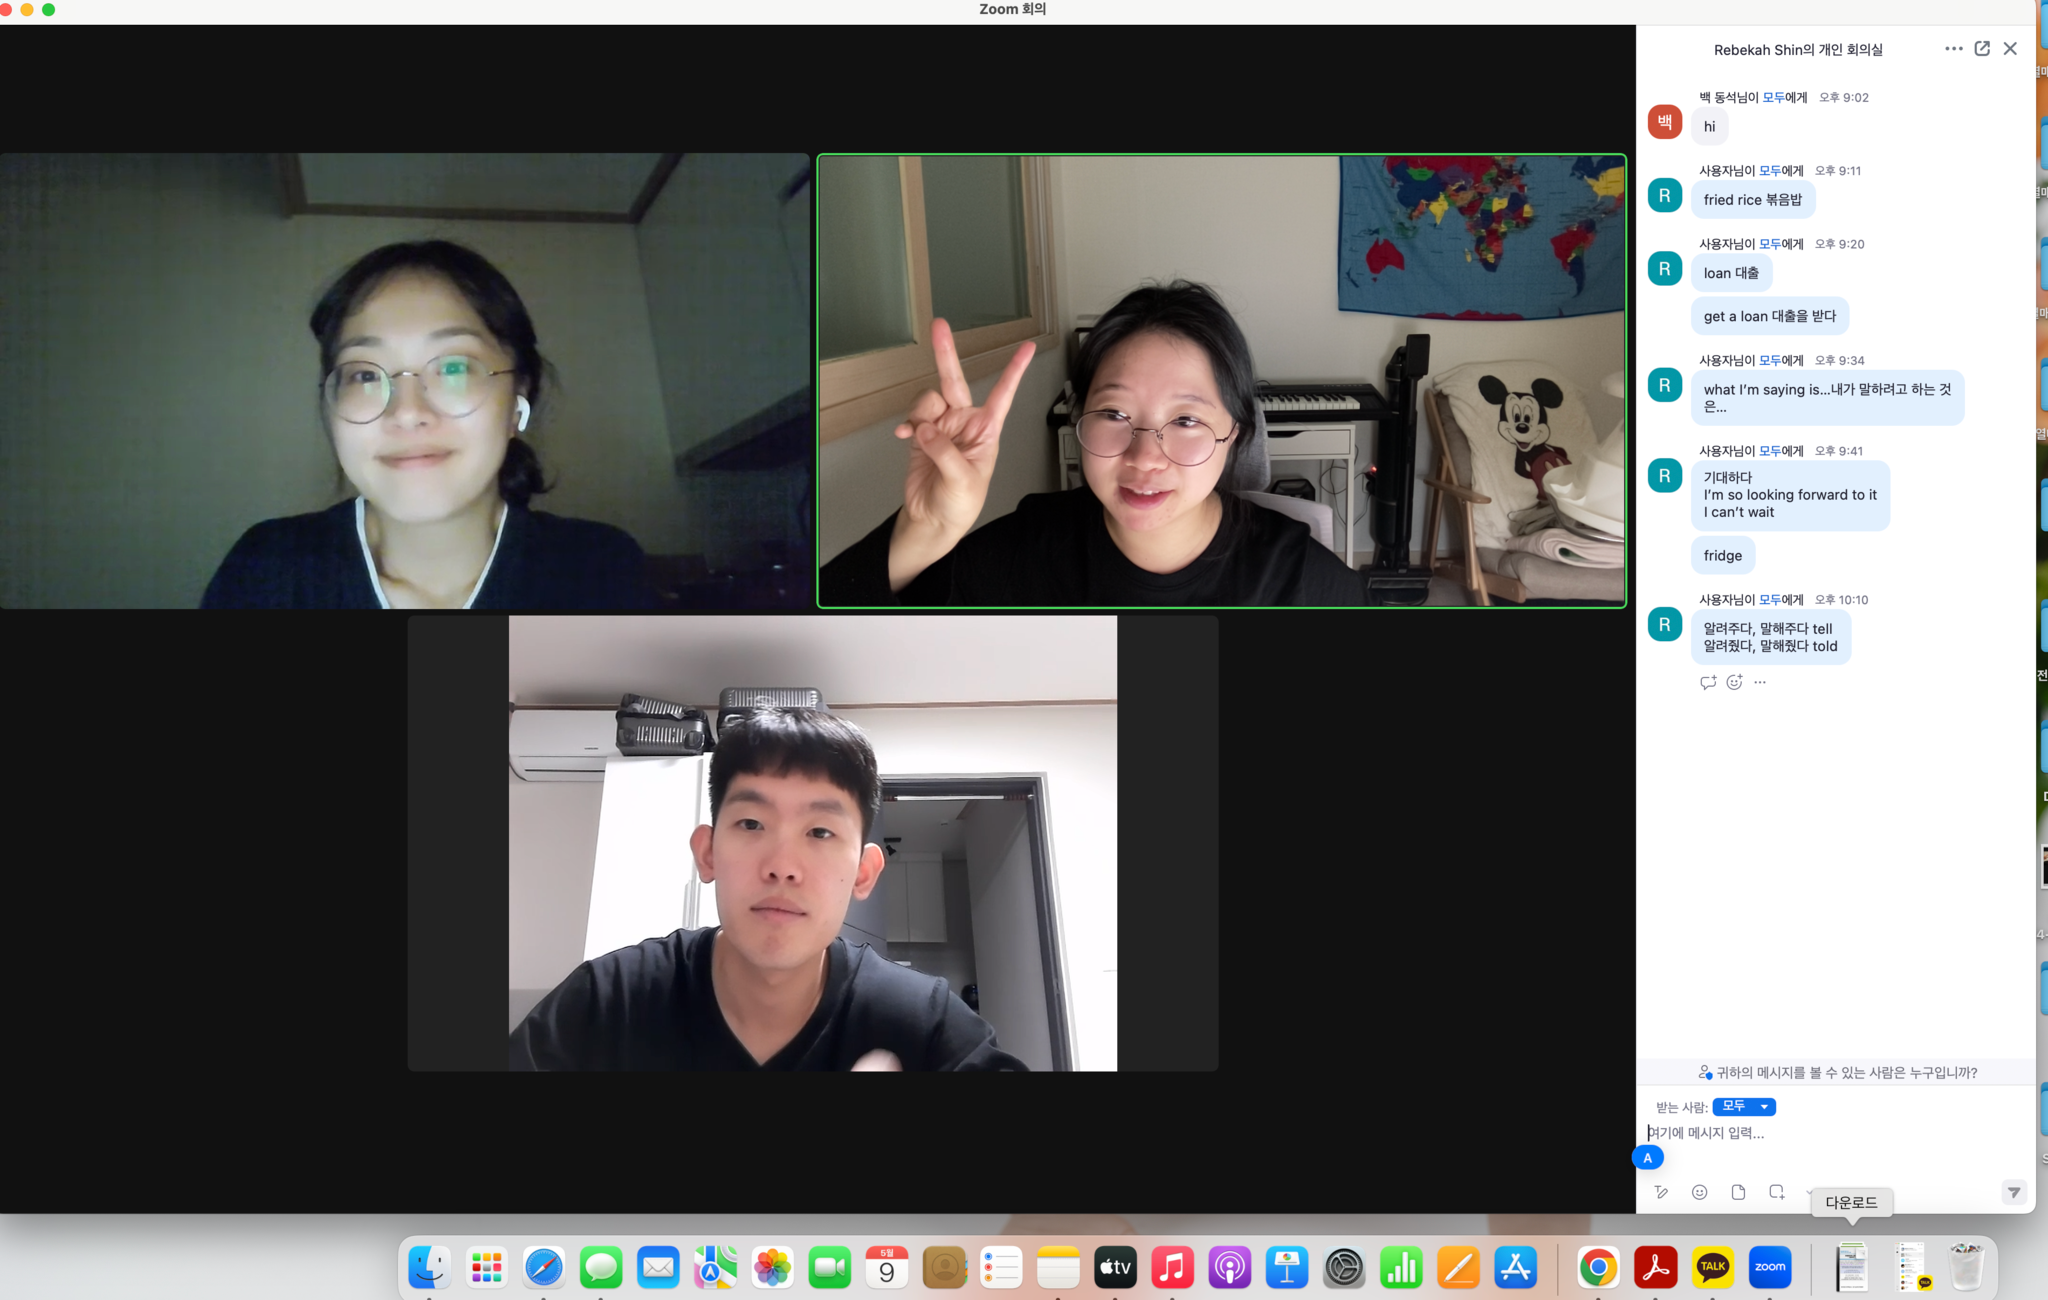Close the Zoom chat panel
Viewport: 2048px width, 1300px height.
pos(2010,48)
